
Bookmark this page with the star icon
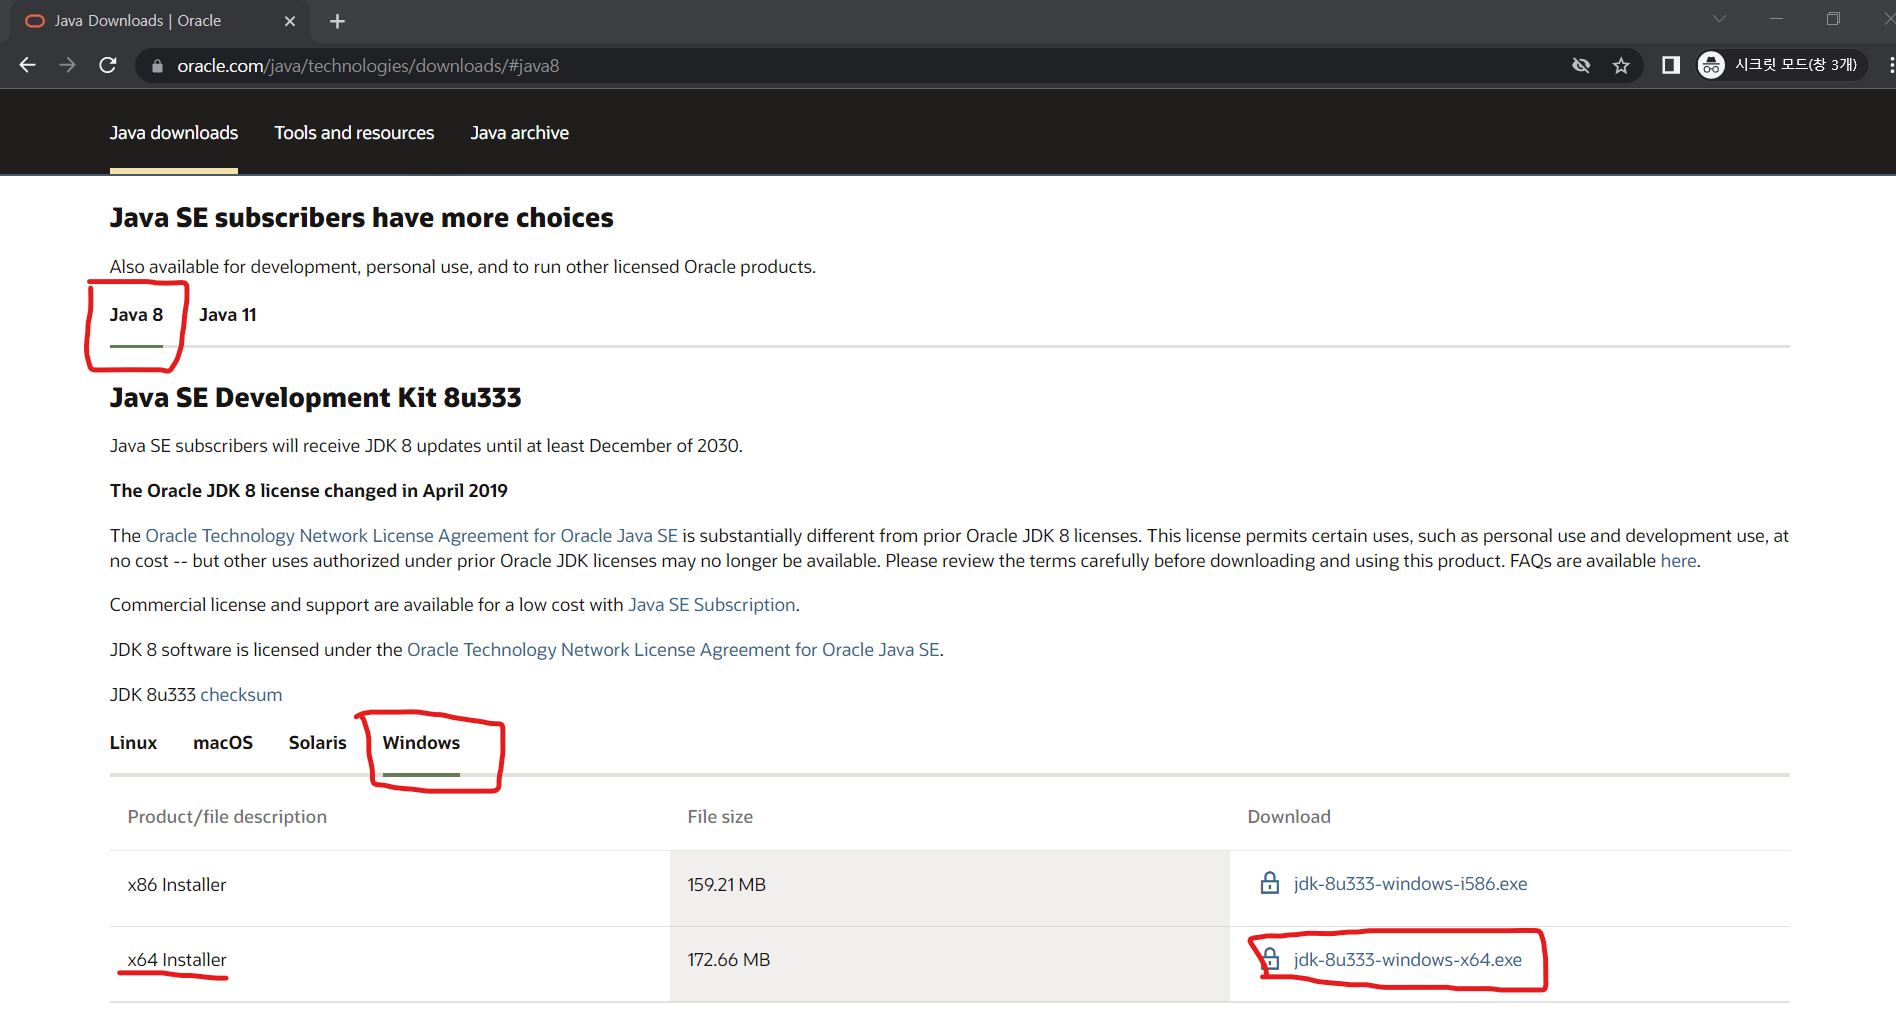[1621, 66]
